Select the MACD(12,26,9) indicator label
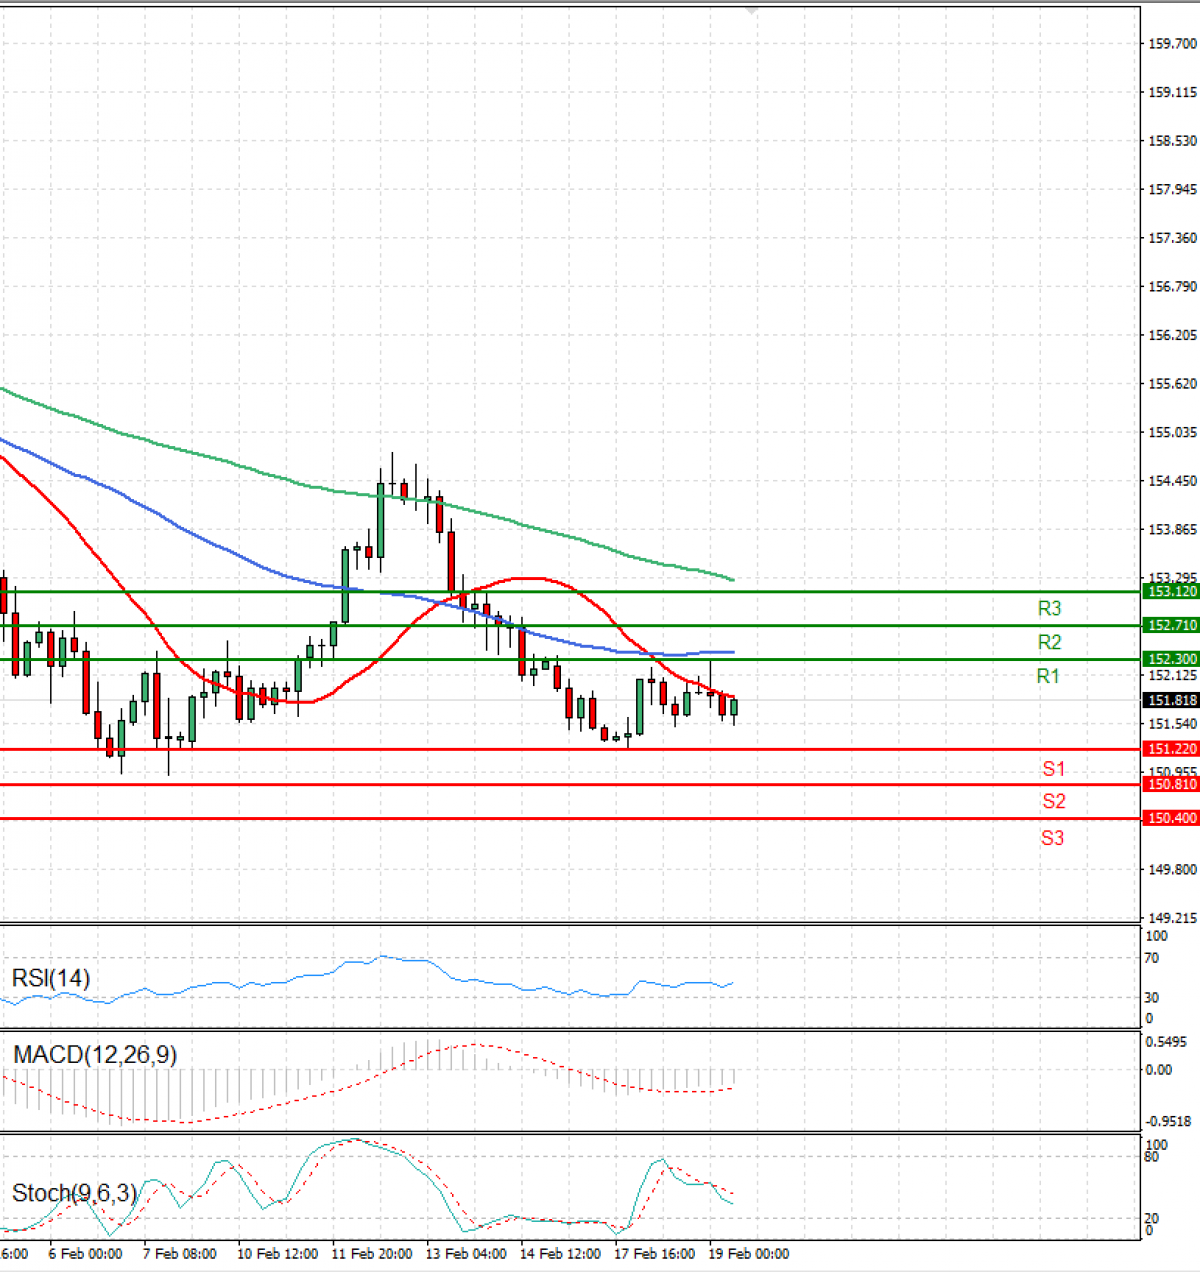Image resolution: width=1200 pixels, height=1272 pixels. tap(95, 1055)
